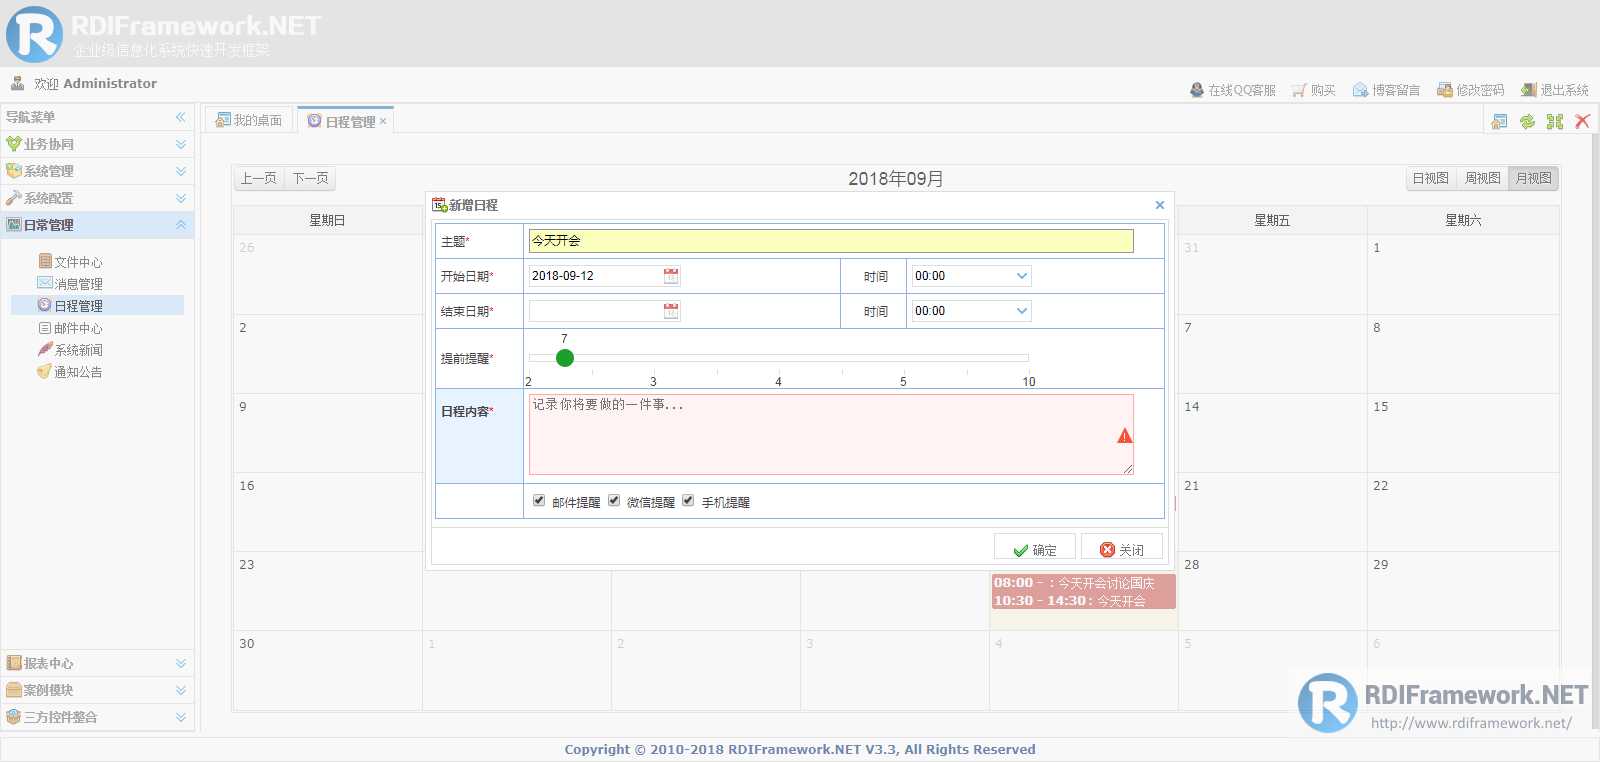Click calendar day 22

pyautogui.click(x=1463, y=512)
